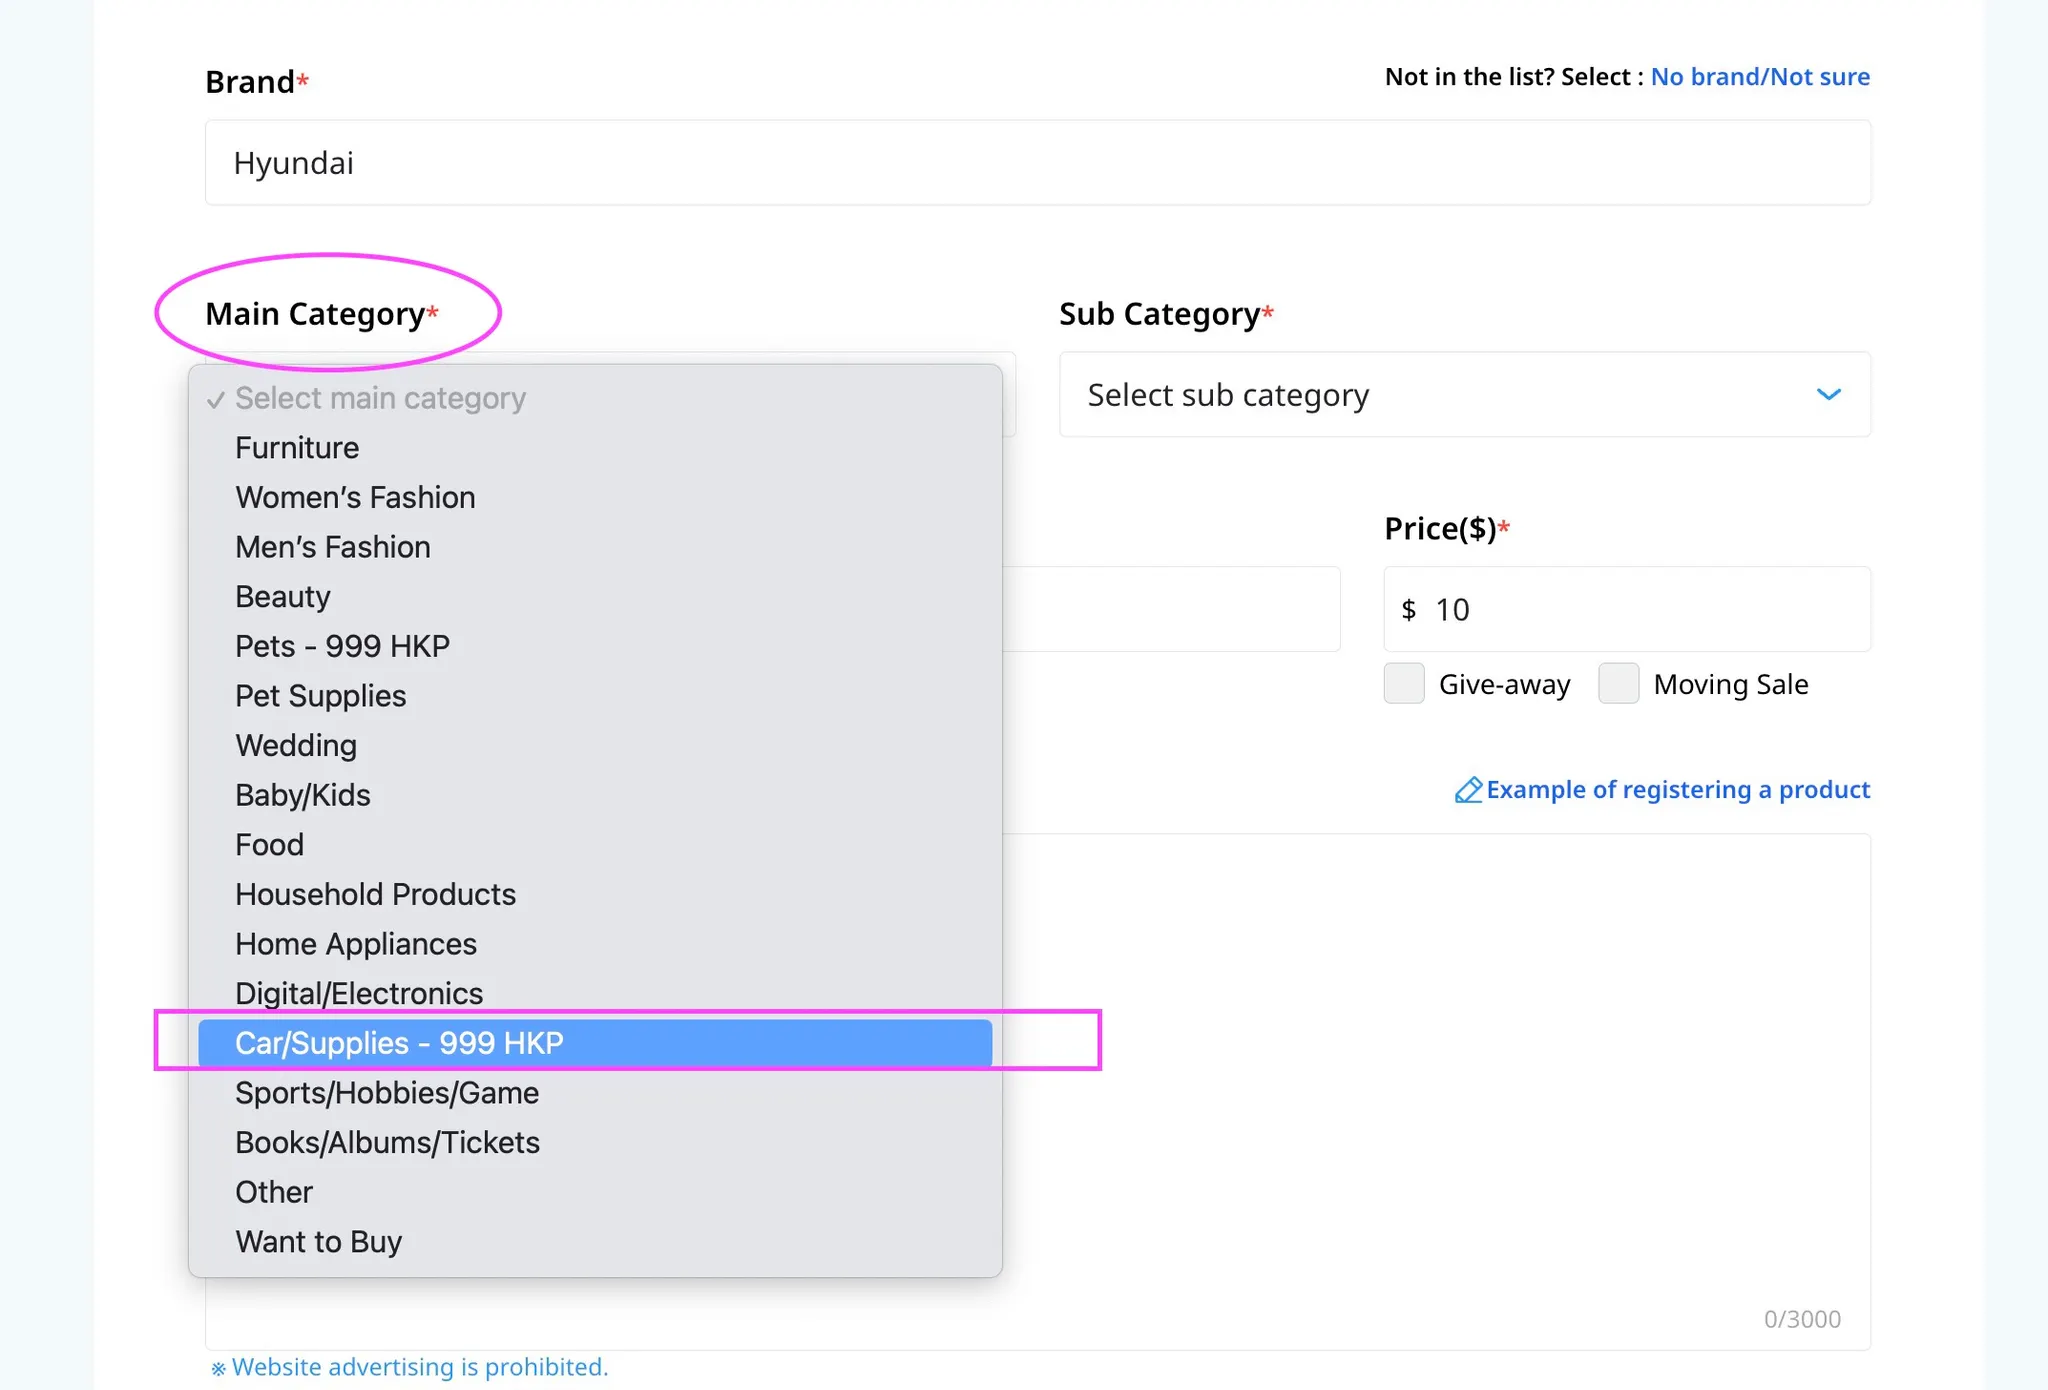The height and width of the screenshot is (1390, 2048).
Task: Select Sports/Hobbies/Game option
Action: (387, 1093)
